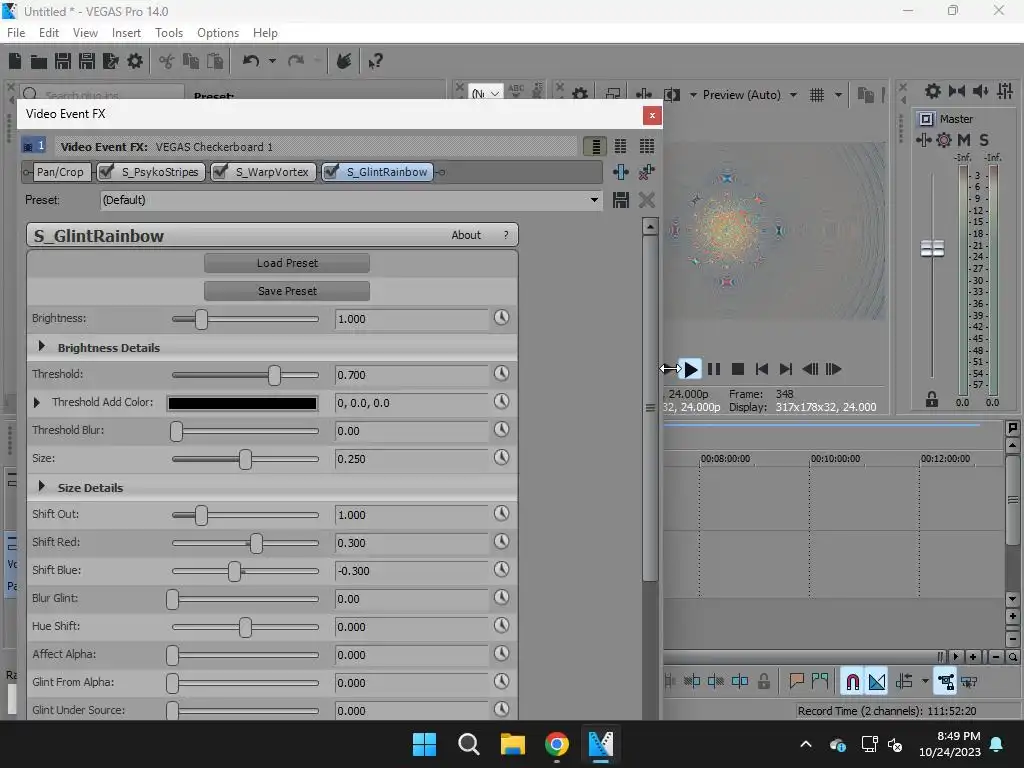Image resolution: width=1024 pixels, height=768 pixels.
Task: Open the File menu
Action: 16,33
